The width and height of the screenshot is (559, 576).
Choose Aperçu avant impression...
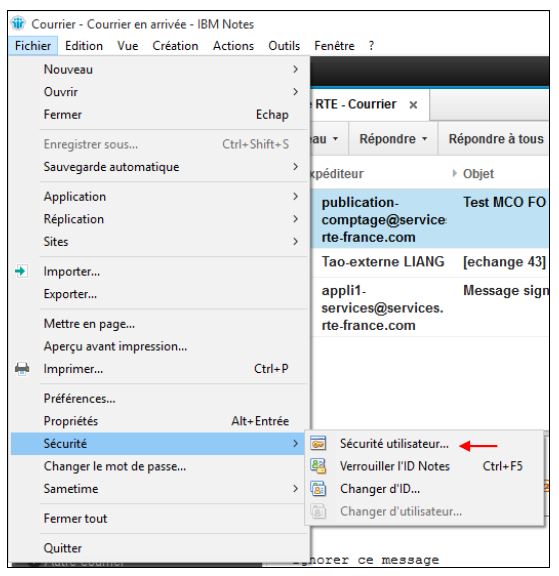tap(159, 346)
